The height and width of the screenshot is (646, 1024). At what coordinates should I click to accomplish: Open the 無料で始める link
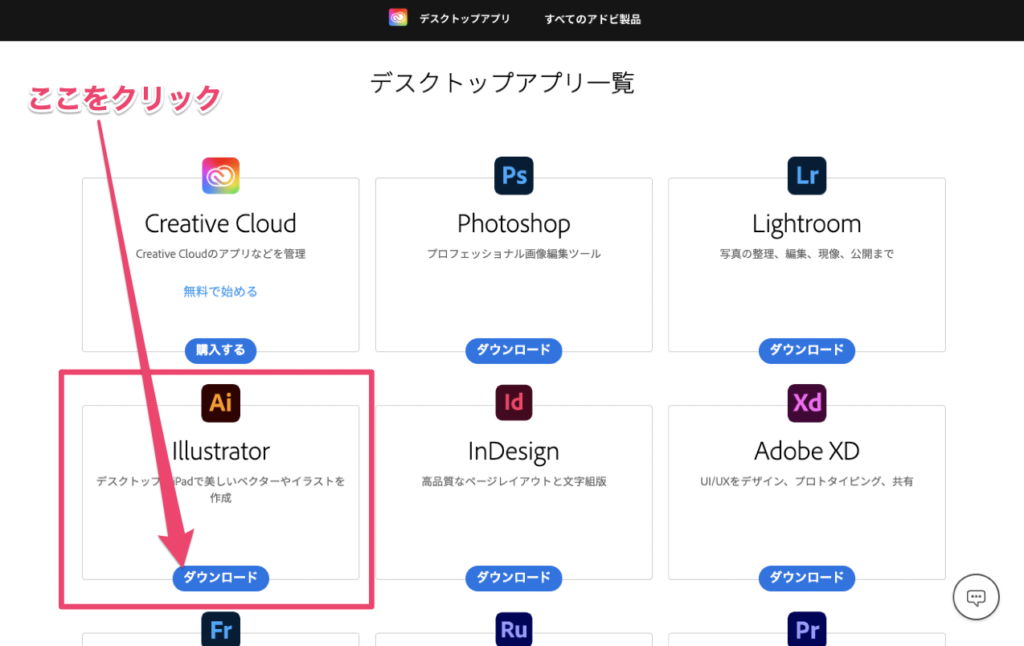click(220, 291)
